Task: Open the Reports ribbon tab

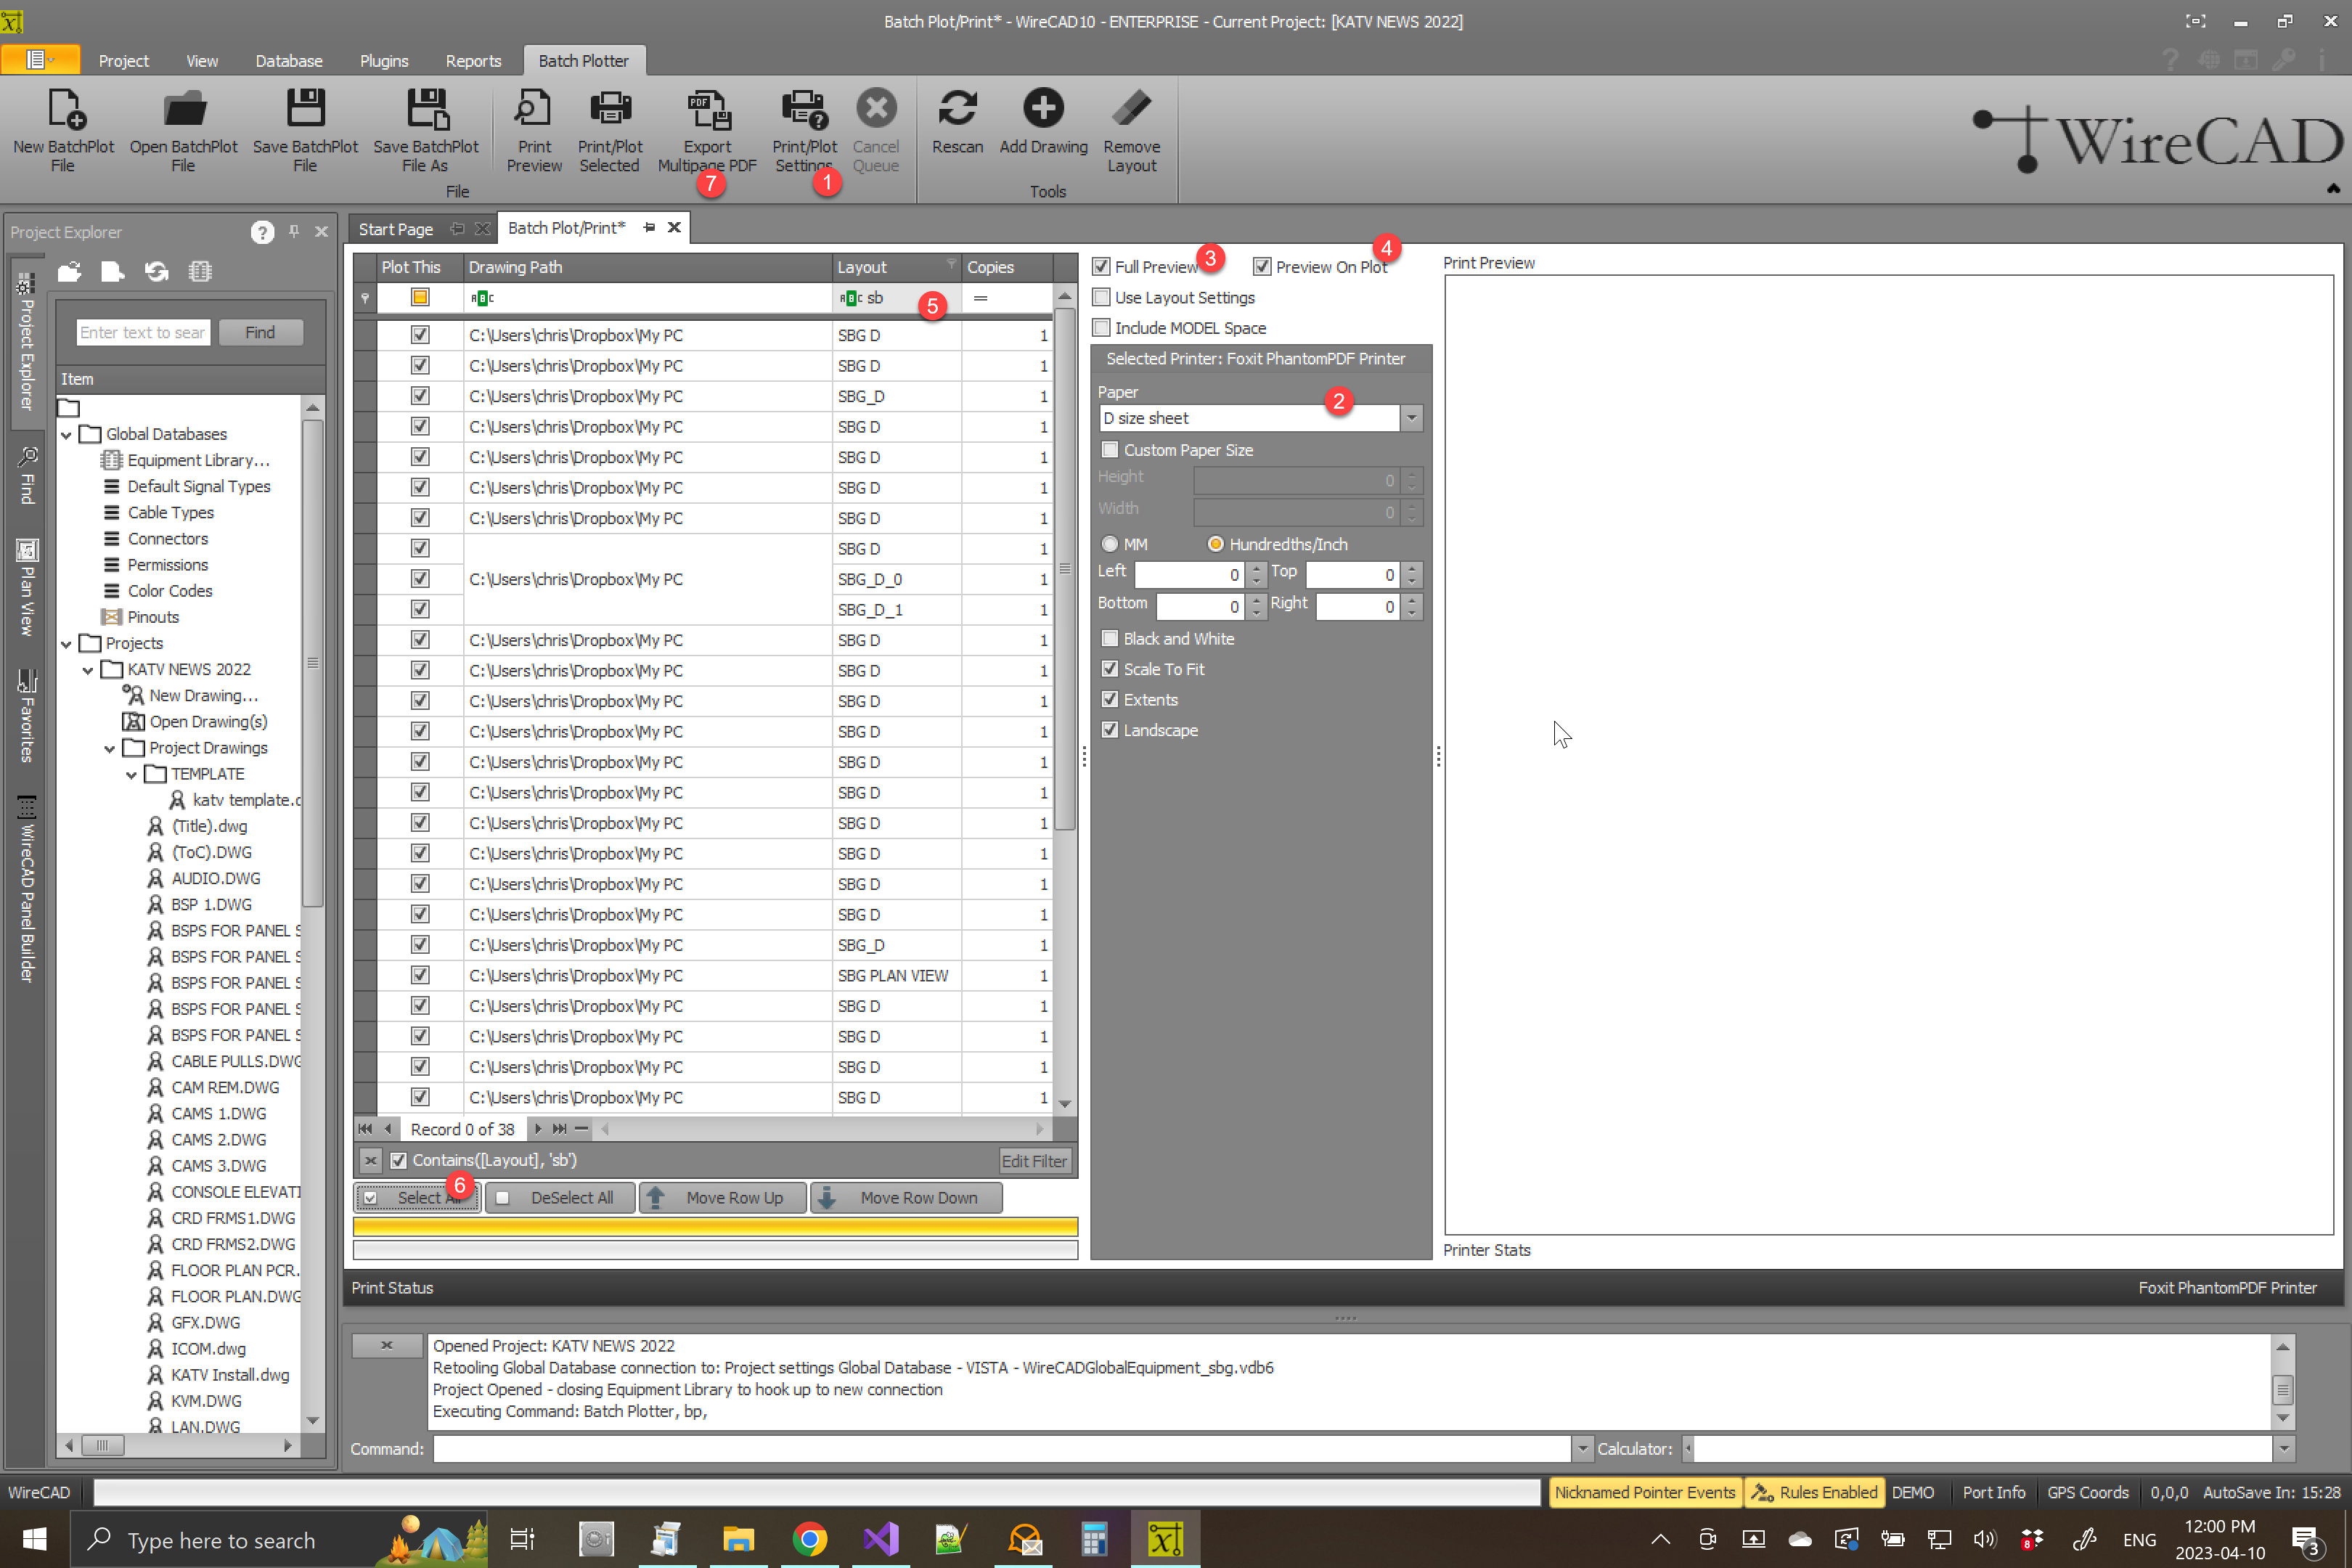Action: point(473,61)
